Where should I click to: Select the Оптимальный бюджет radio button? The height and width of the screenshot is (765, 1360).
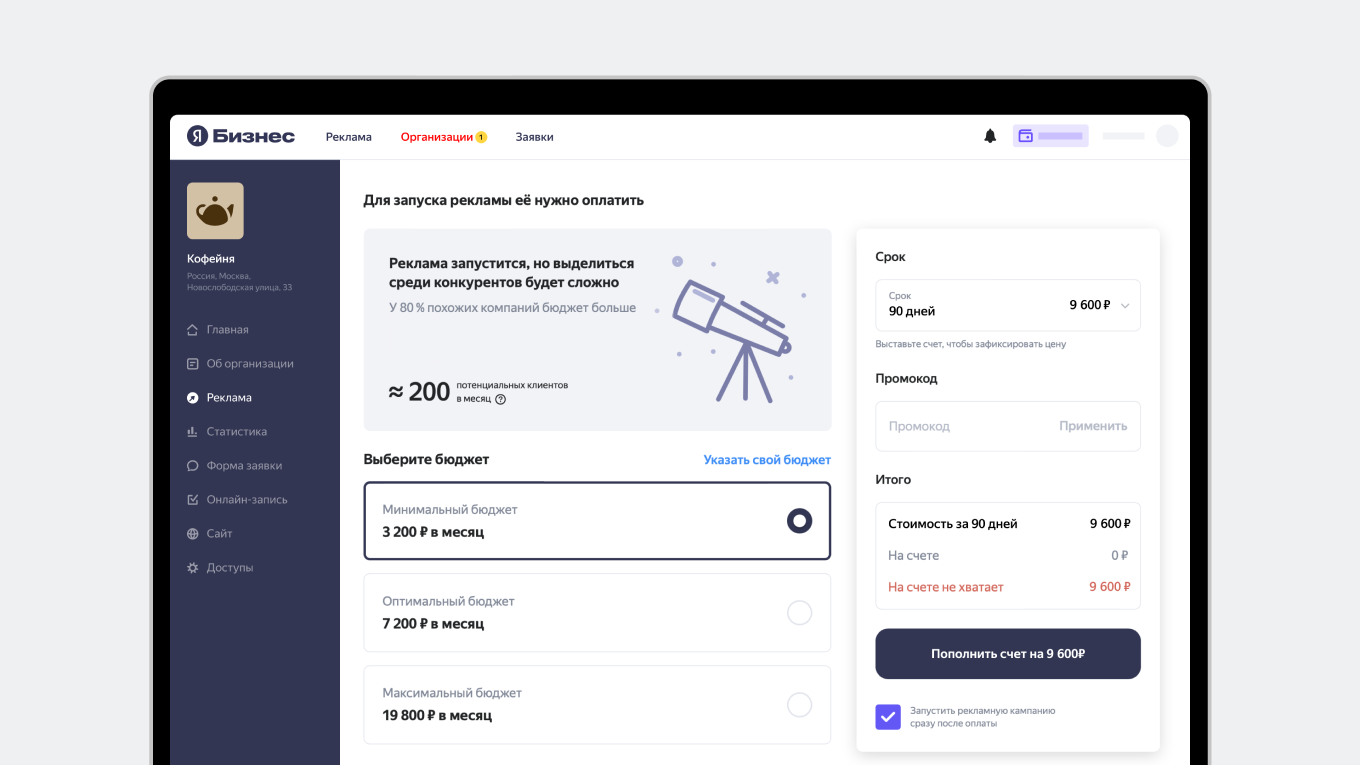pyautogui.click(x=799, y=613)
